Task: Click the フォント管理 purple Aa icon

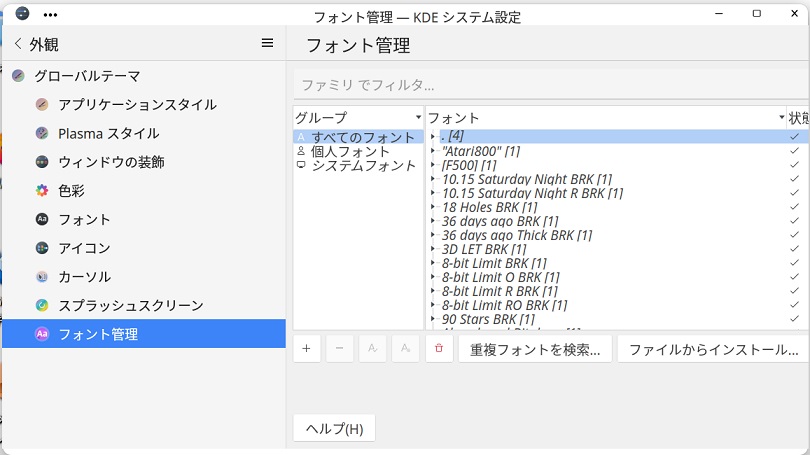Action: pos(42,334)
